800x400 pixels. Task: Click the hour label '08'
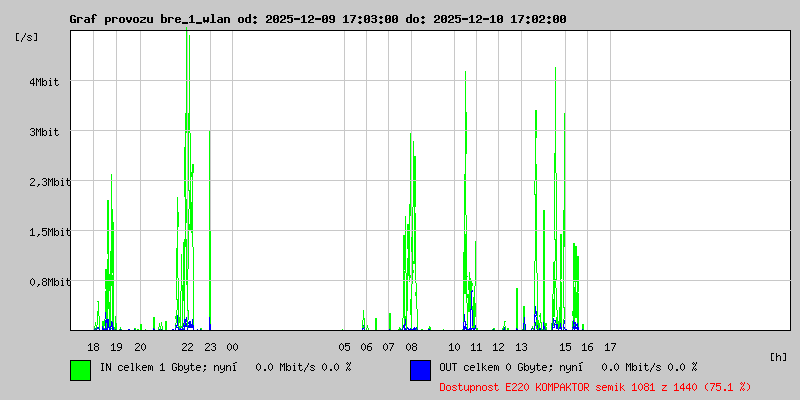(411, 347)
